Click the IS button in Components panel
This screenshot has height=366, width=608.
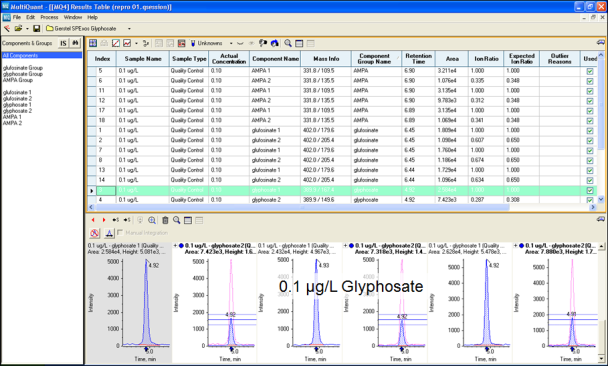tap(63, 43)
